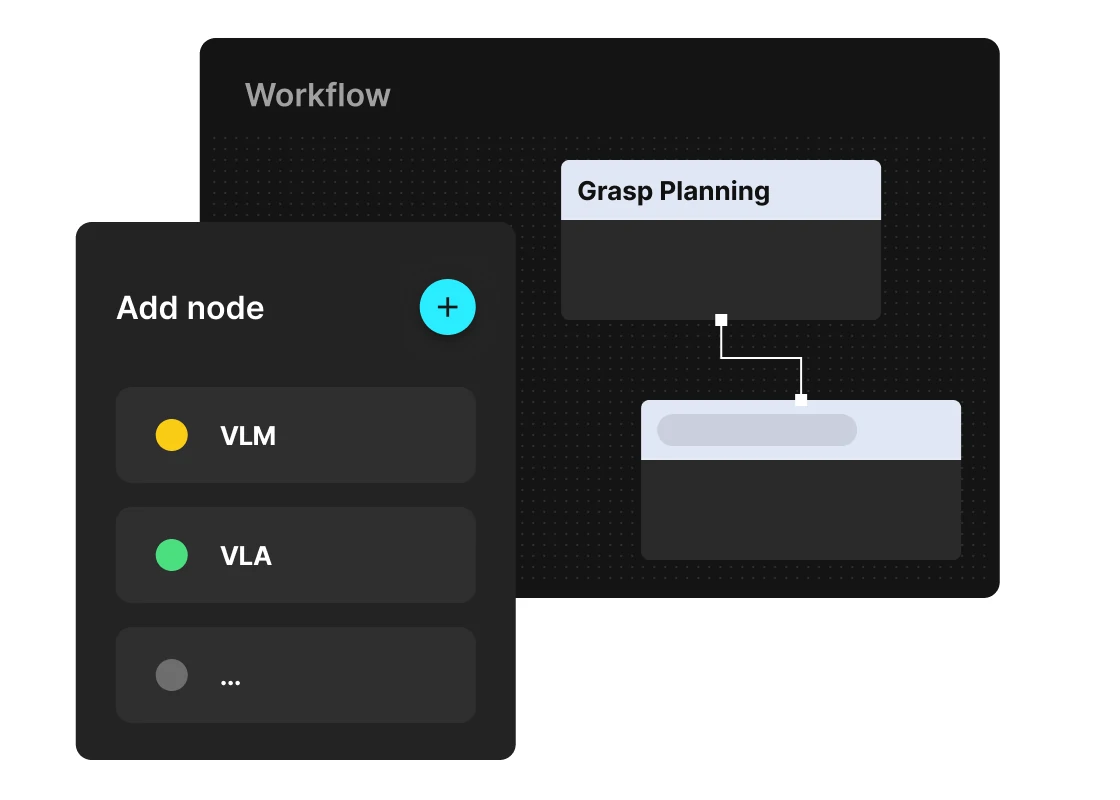This screenshot has width=1120, height=800.
Task: Click the Grasp Planning node body
Action: pos(720,268)
